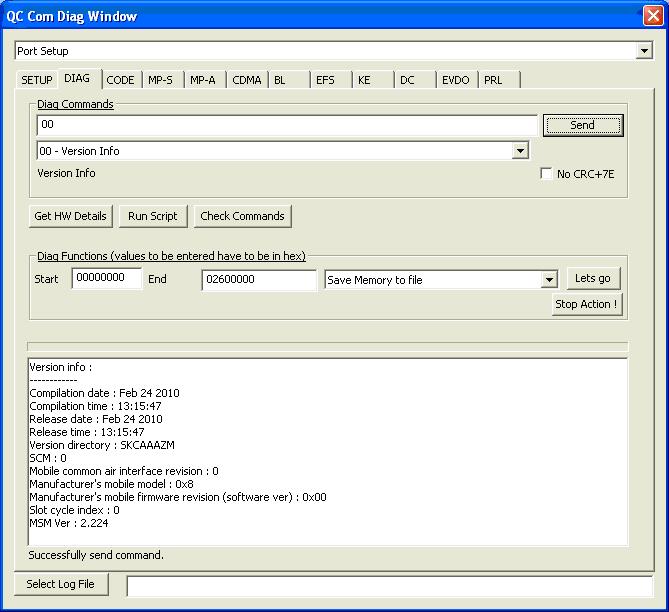Focus the log file path field

[390, 586]
